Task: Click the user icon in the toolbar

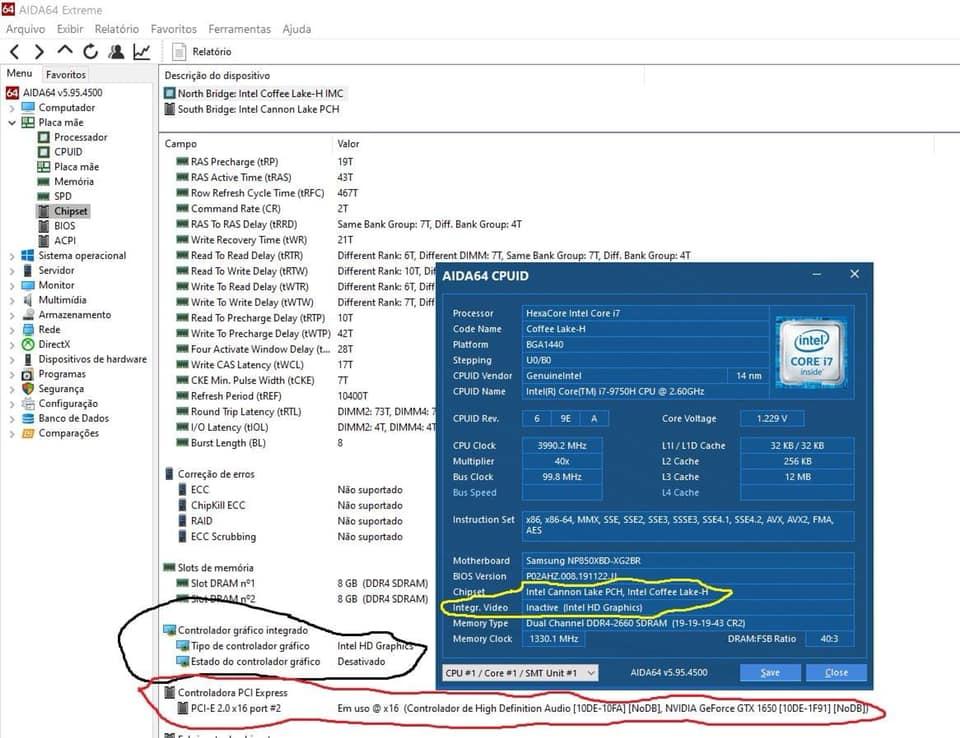Action: coord(116,51)
